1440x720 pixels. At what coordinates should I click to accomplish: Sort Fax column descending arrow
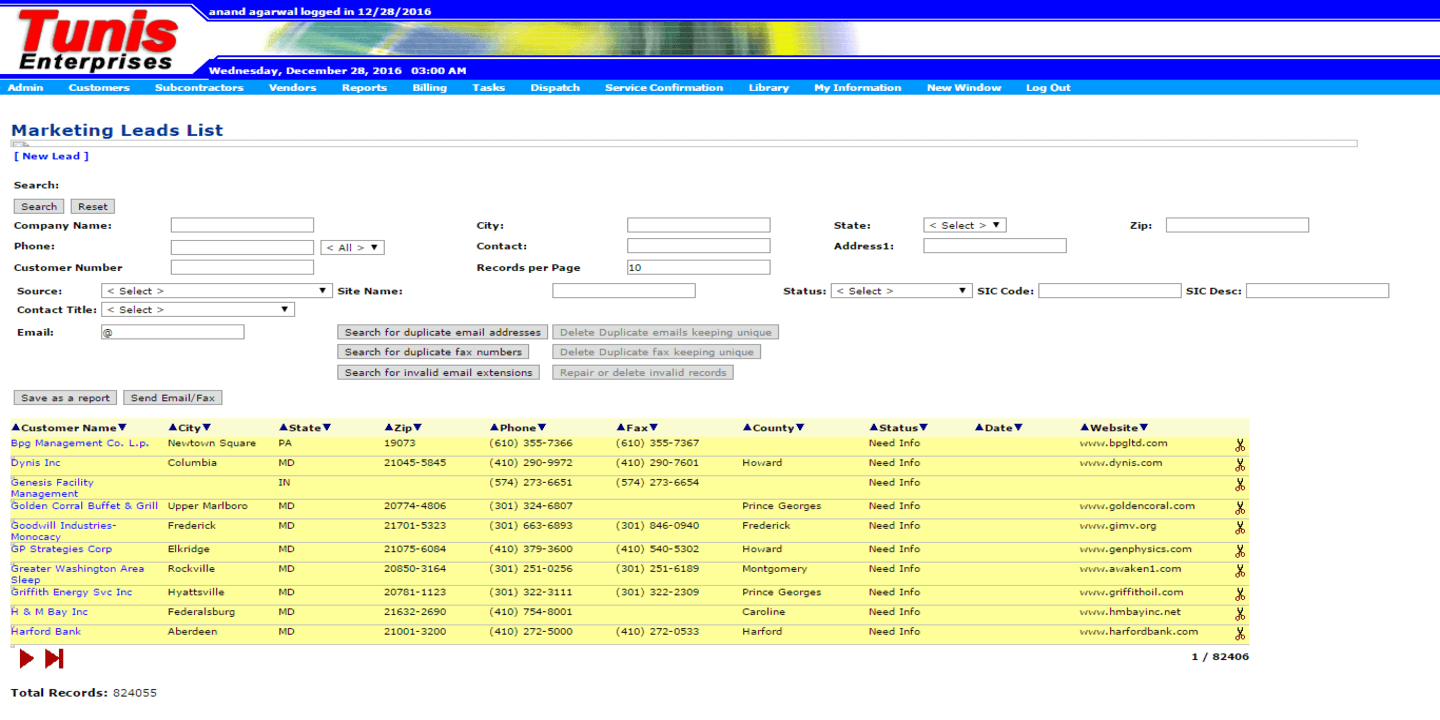[653, 428]
